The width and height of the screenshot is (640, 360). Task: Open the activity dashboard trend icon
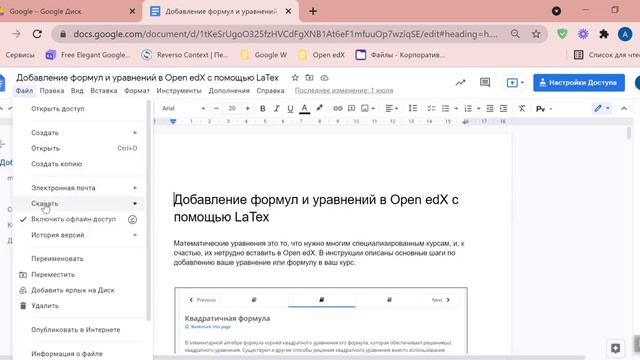tap(460, 83)
